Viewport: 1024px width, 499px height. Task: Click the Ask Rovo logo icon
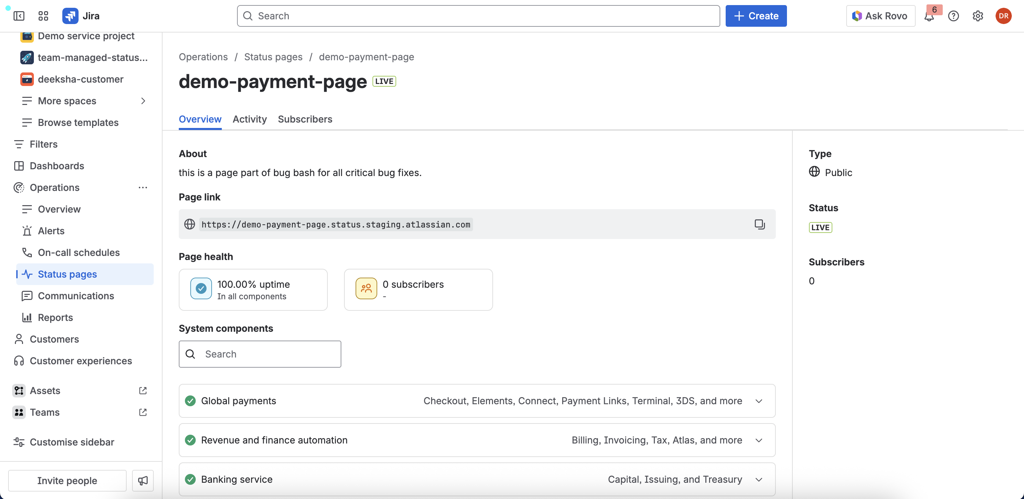tap(857, 16)
